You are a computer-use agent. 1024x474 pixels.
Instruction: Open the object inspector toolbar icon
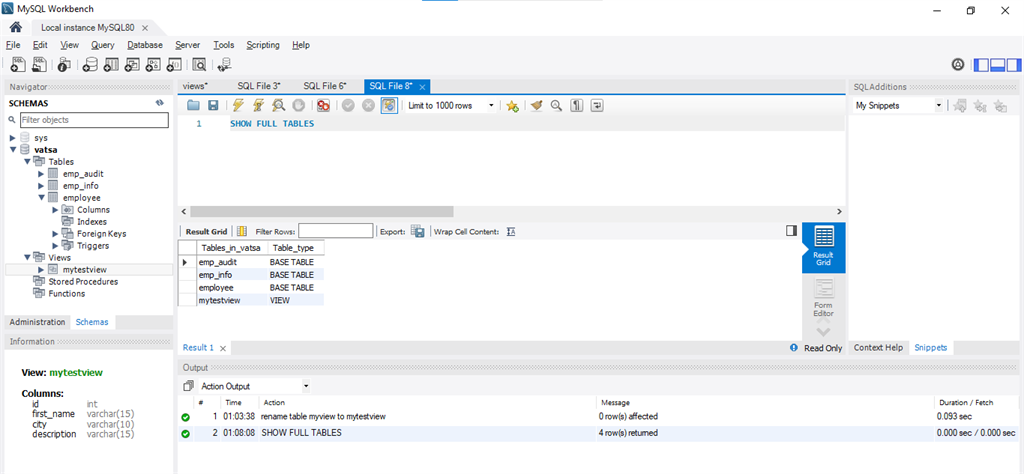coord(64,64)
